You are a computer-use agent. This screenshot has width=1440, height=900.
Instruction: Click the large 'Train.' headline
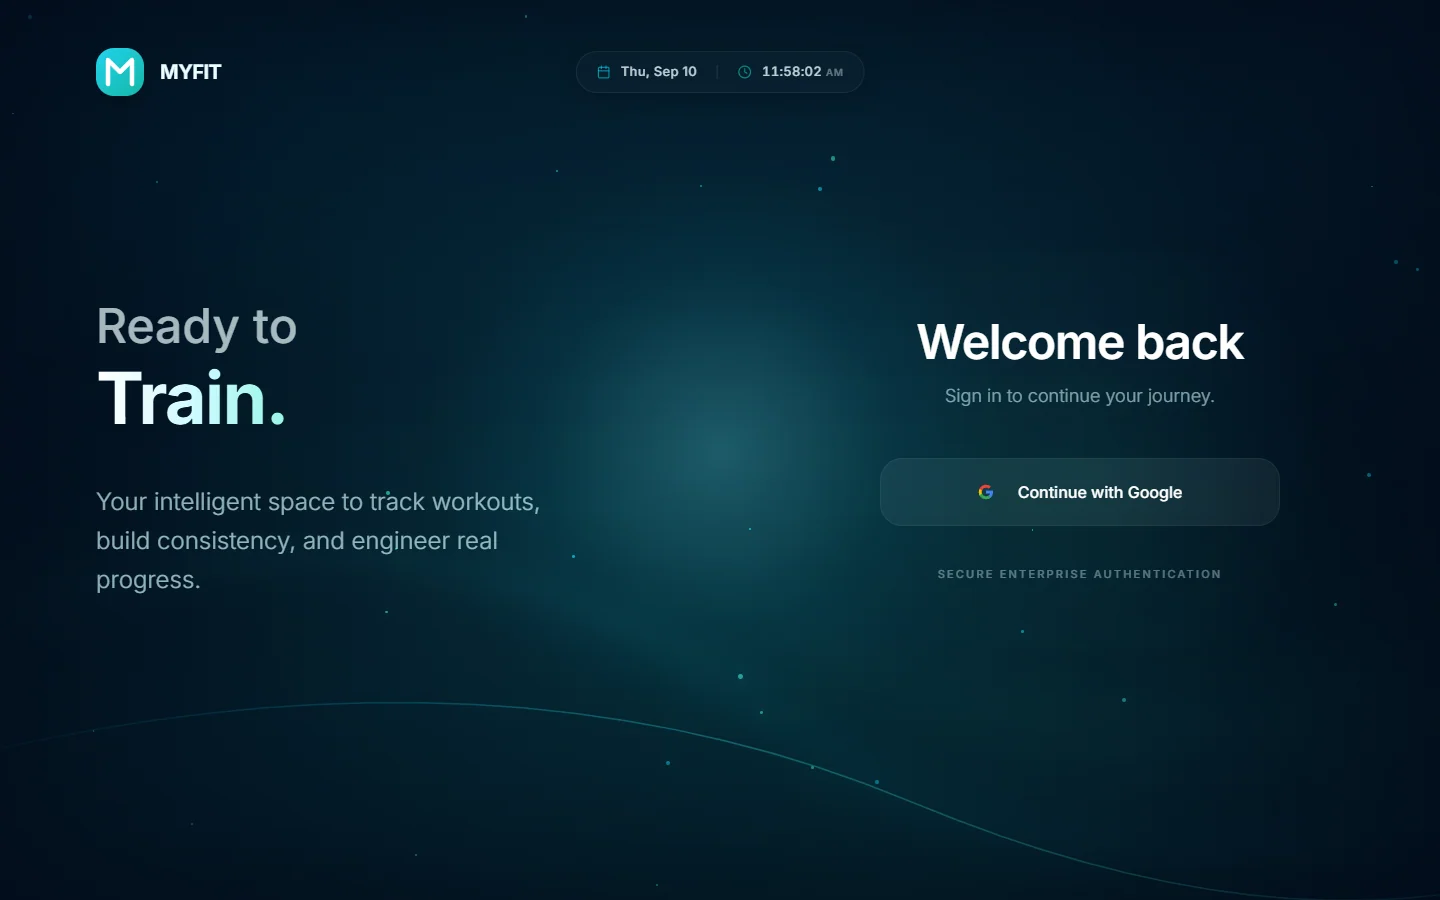[192, 398]
